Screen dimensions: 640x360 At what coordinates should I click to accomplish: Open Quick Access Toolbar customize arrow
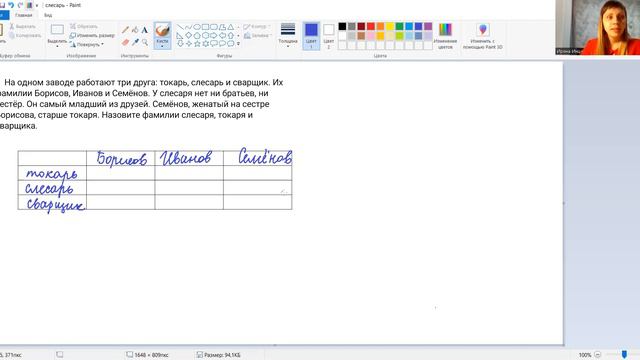click(x=37, y=5)
